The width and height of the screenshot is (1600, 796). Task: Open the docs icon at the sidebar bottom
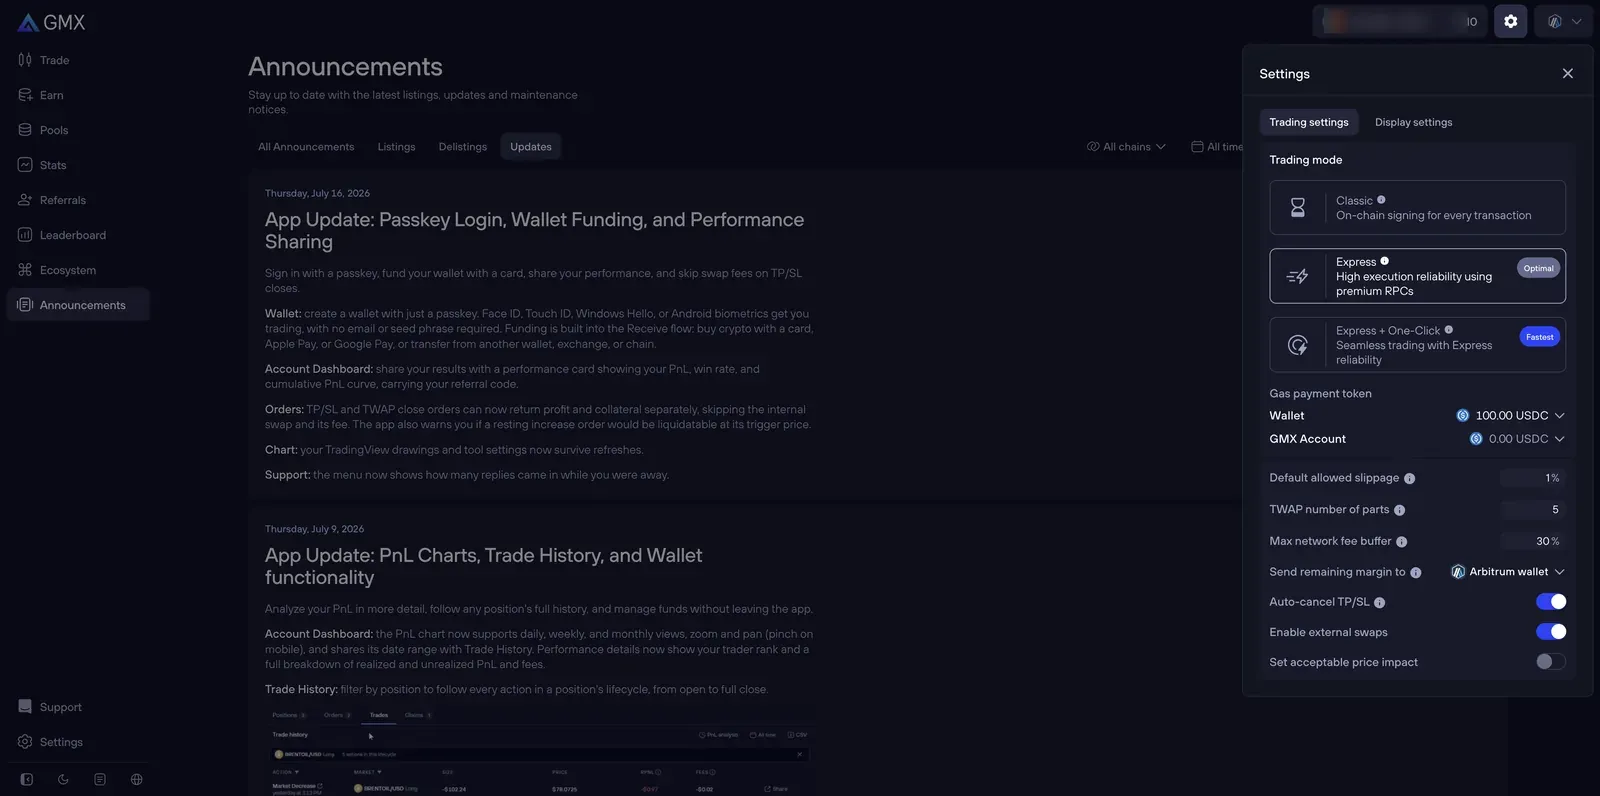click(x=100, y=779)
